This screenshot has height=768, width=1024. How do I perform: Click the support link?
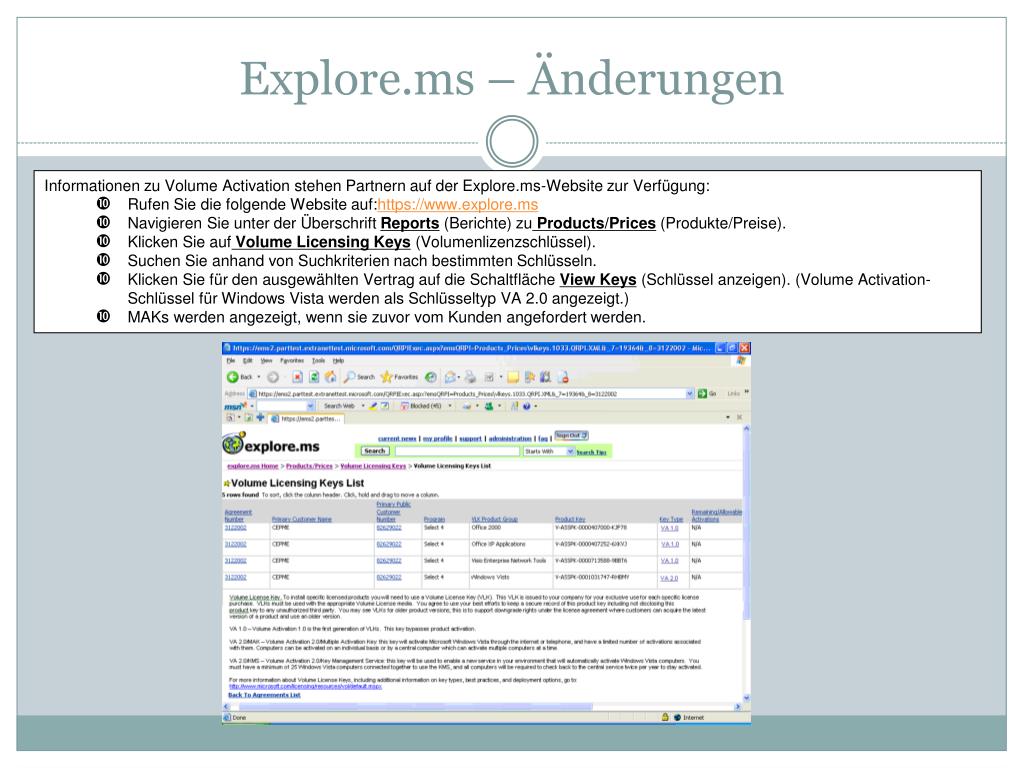470,438
